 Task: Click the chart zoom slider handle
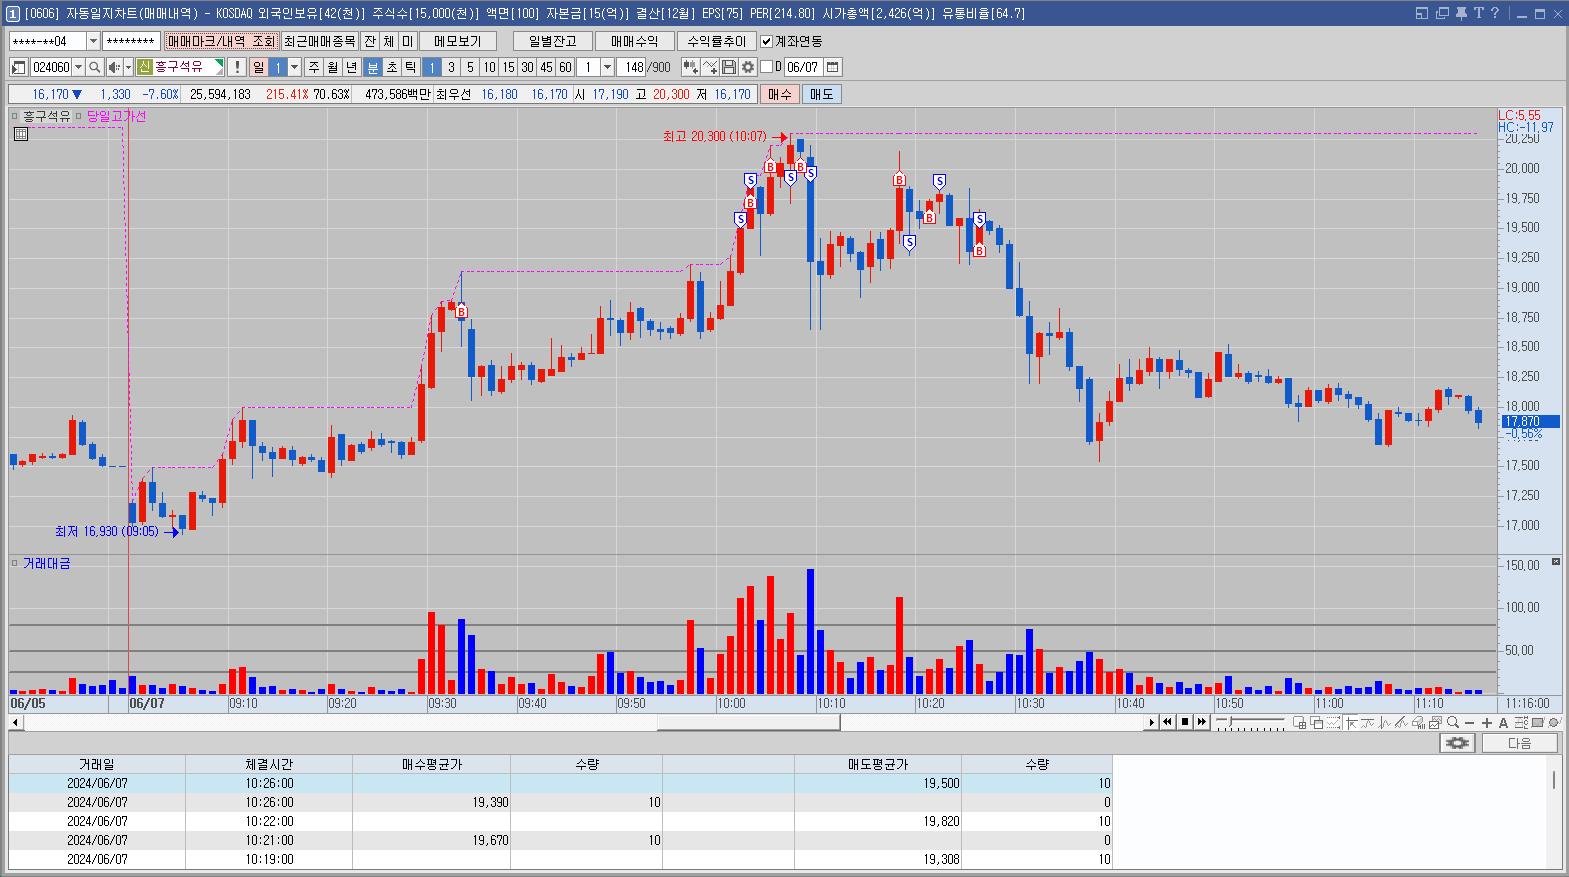pyautogui.click(x=1230, y=721)
